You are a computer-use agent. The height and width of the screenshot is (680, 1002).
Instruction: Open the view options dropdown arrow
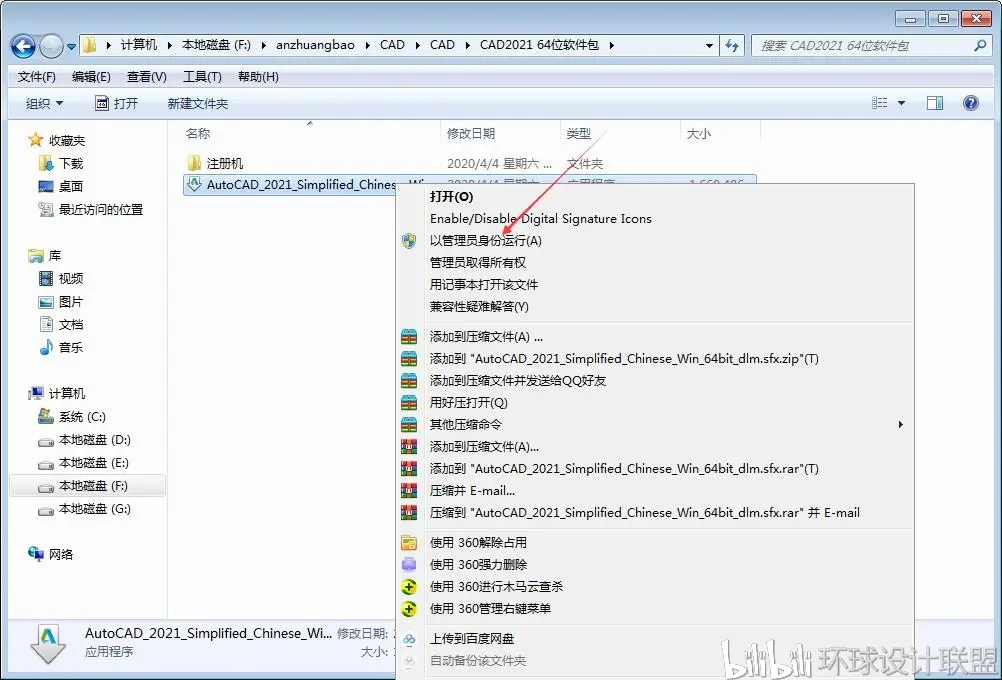[x=902, y=103]
